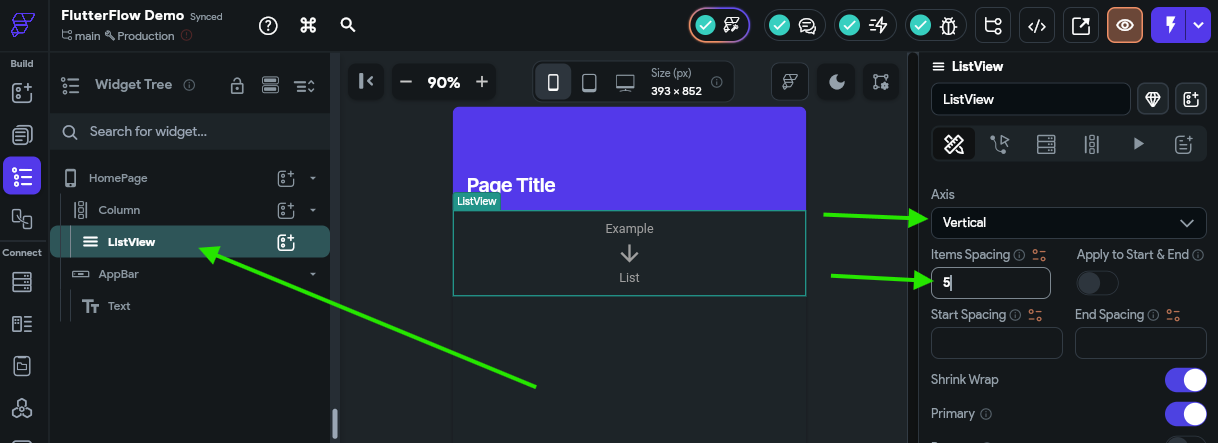Open the debug bug status icon
Image resolution: width=1218 pixels, height=443 pixels.
936,26
